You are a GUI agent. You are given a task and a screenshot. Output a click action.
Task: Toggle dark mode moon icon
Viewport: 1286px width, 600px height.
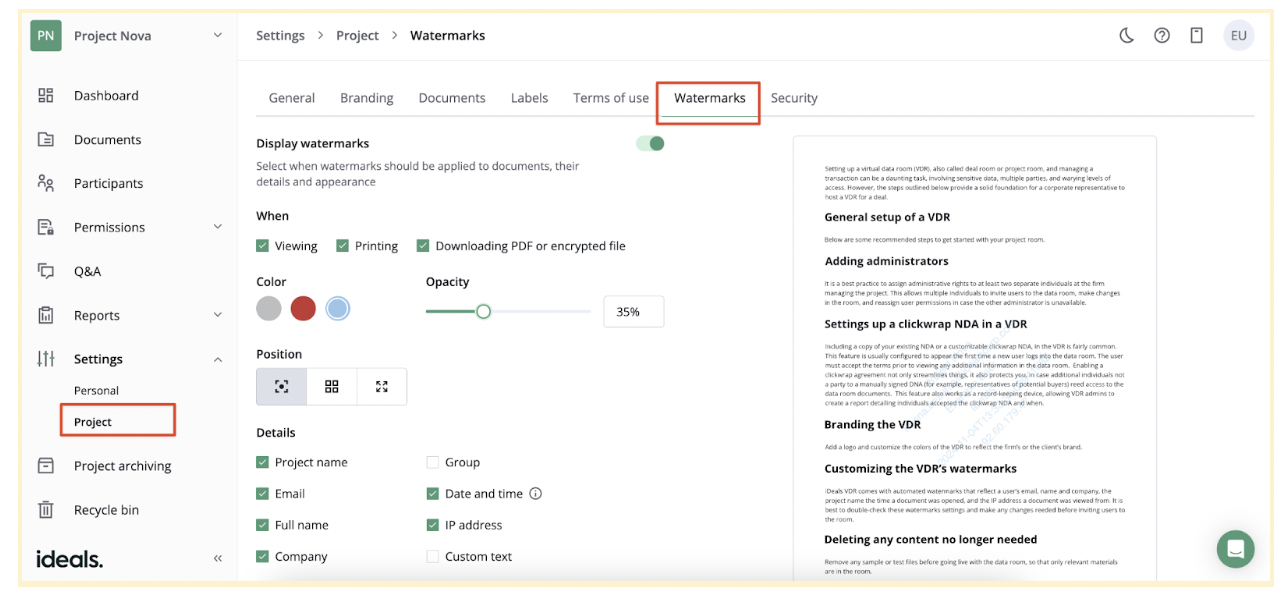tap(1126, 36)
